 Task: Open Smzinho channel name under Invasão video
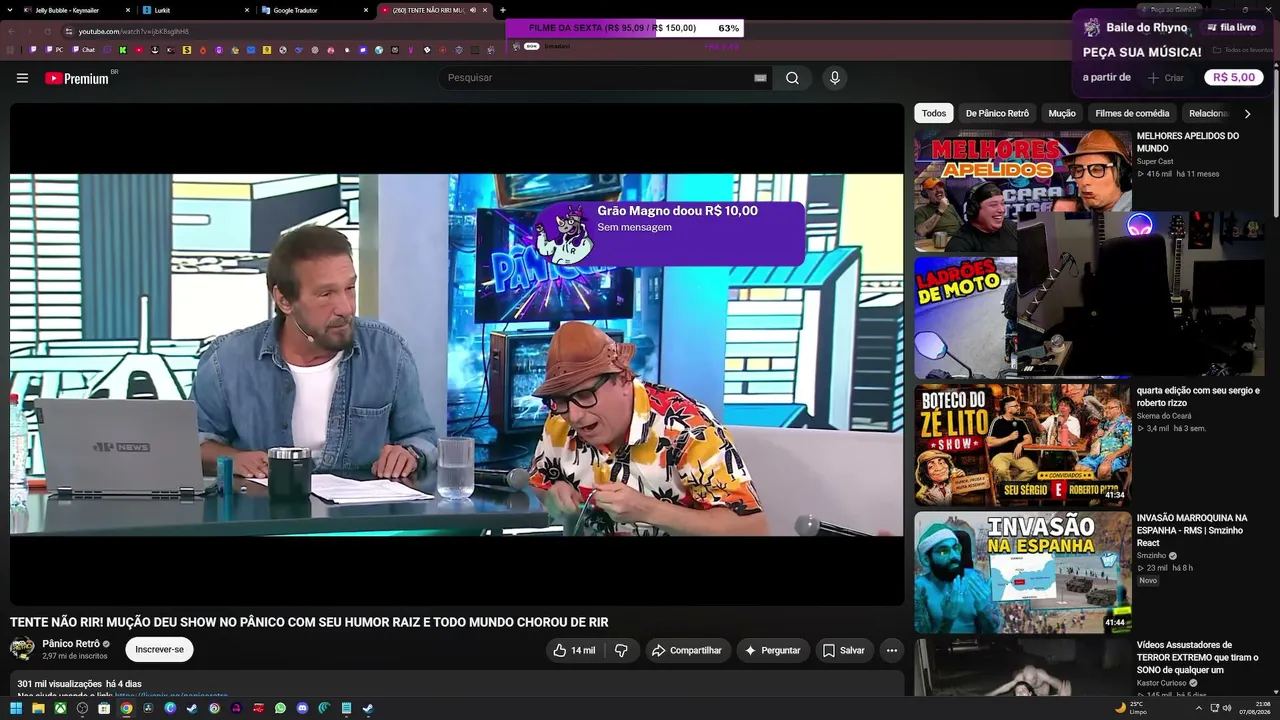click(x=1151, y=556)
